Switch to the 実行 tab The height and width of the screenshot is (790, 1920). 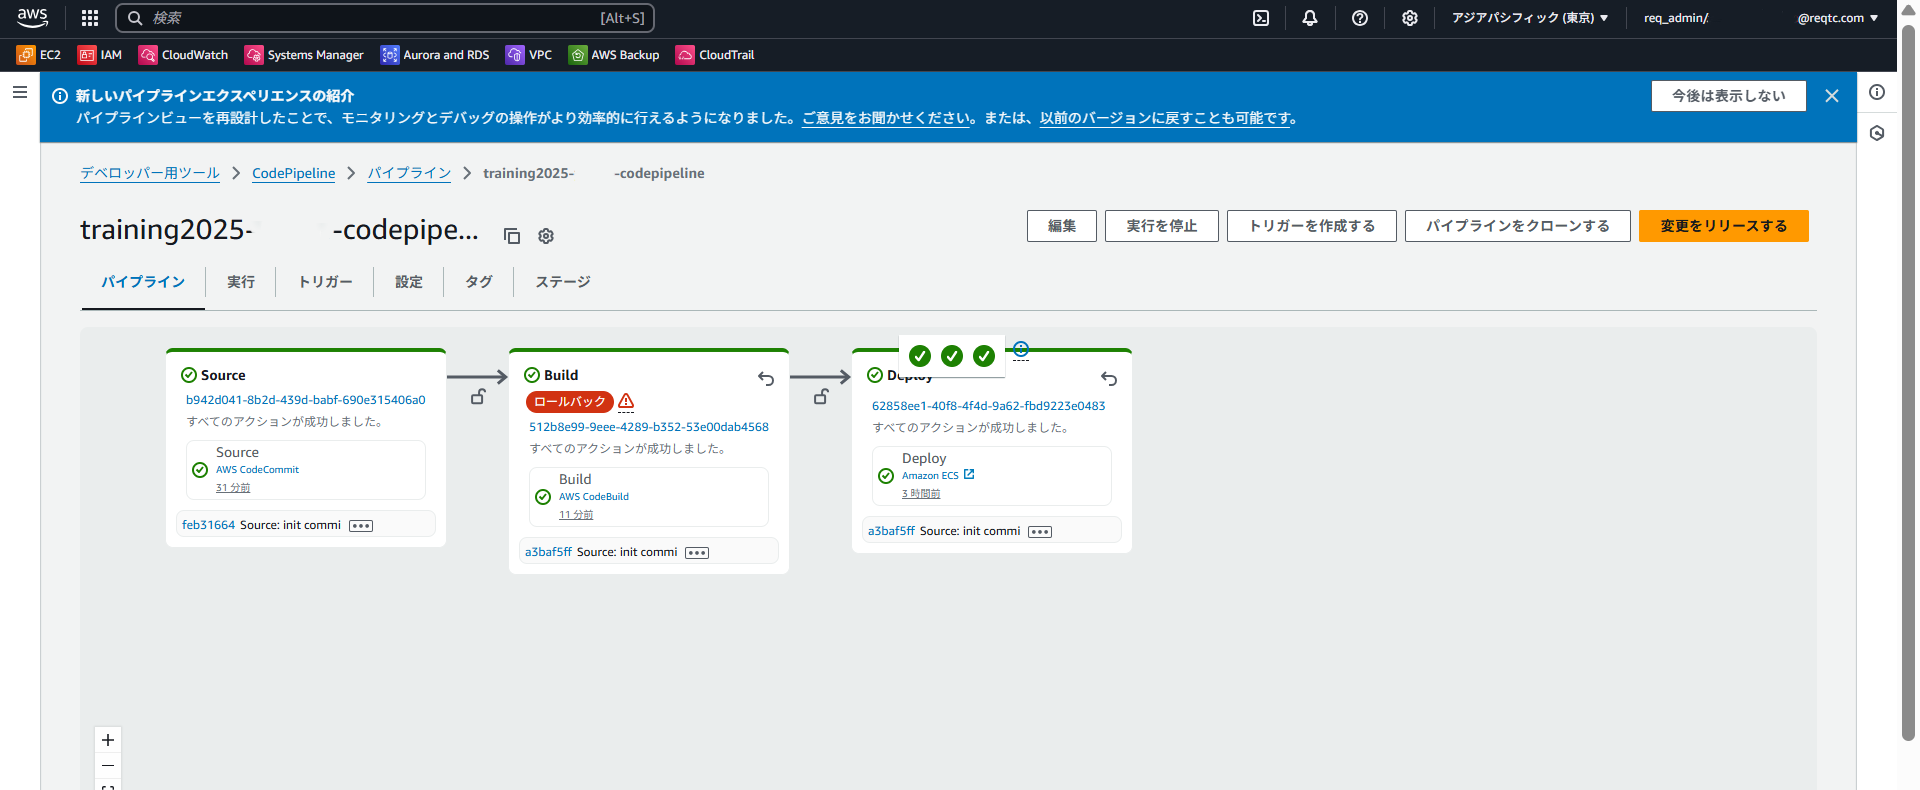tap(241, 282)
